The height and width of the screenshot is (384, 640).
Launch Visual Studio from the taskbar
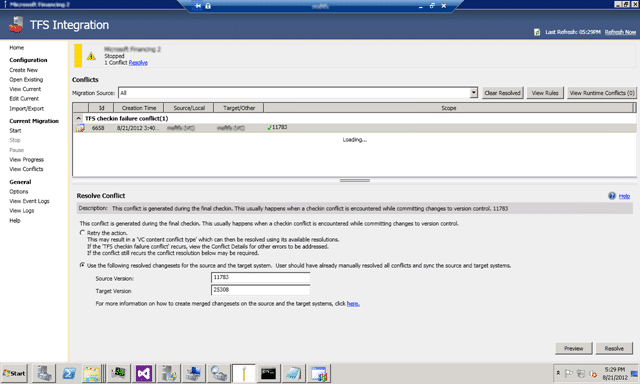pos(144,373)
